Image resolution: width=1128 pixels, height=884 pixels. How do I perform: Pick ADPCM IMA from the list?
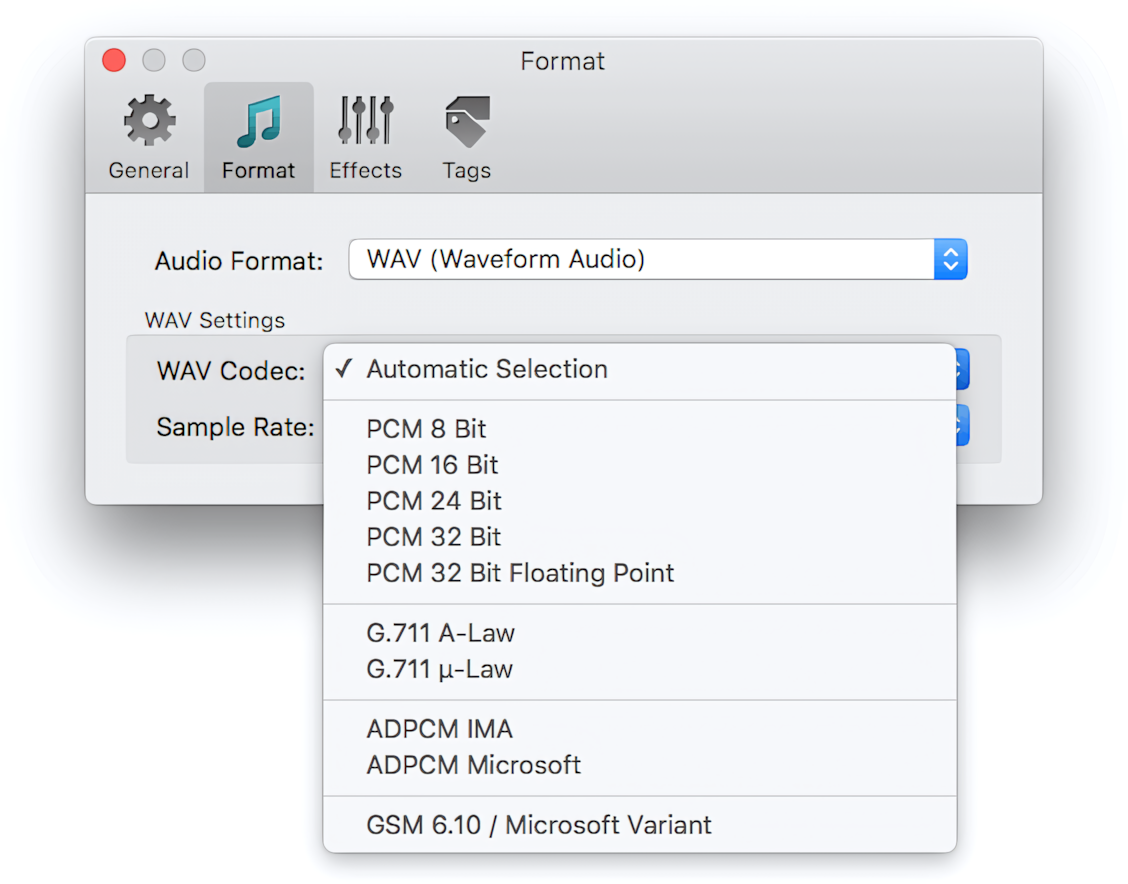[x=440, y=729]
